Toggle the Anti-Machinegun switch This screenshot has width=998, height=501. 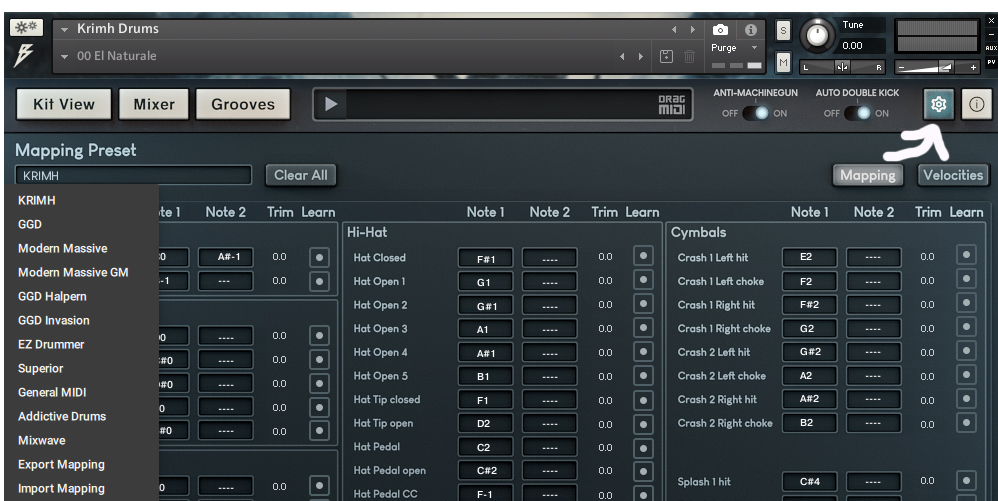click(755, 112)
